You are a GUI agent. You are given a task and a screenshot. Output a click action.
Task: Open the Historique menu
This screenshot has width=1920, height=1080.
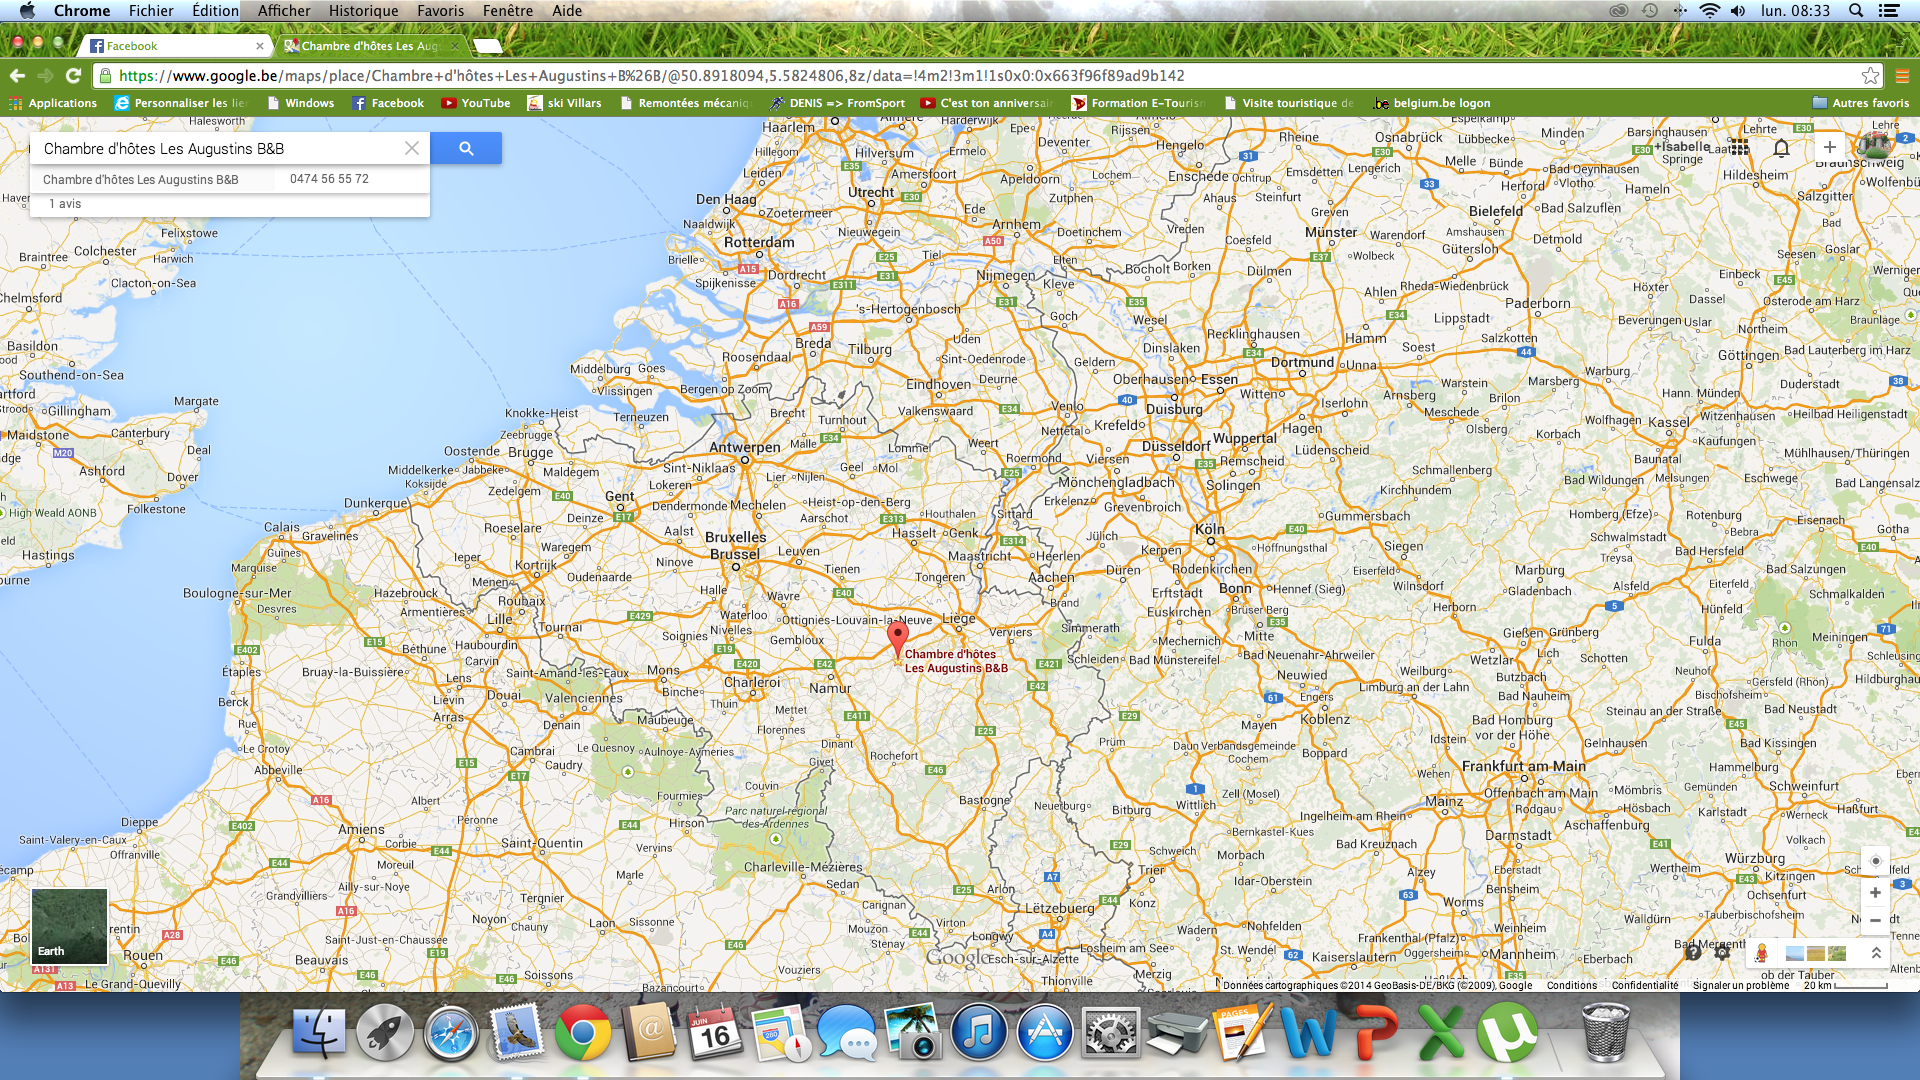[x=363, y=11]
